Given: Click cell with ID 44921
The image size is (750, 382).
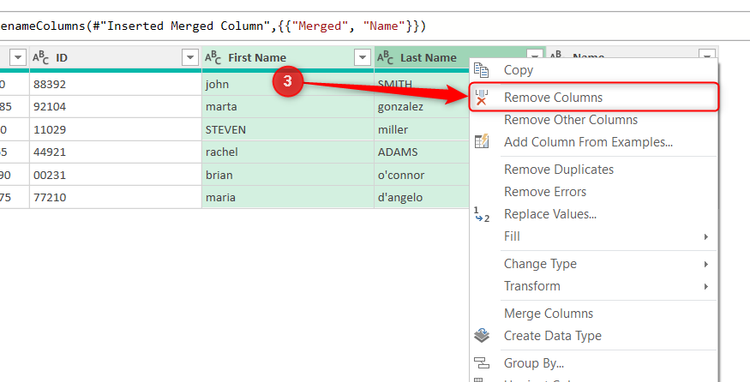Looking at the screenshot, I should (x=115, y=152).
